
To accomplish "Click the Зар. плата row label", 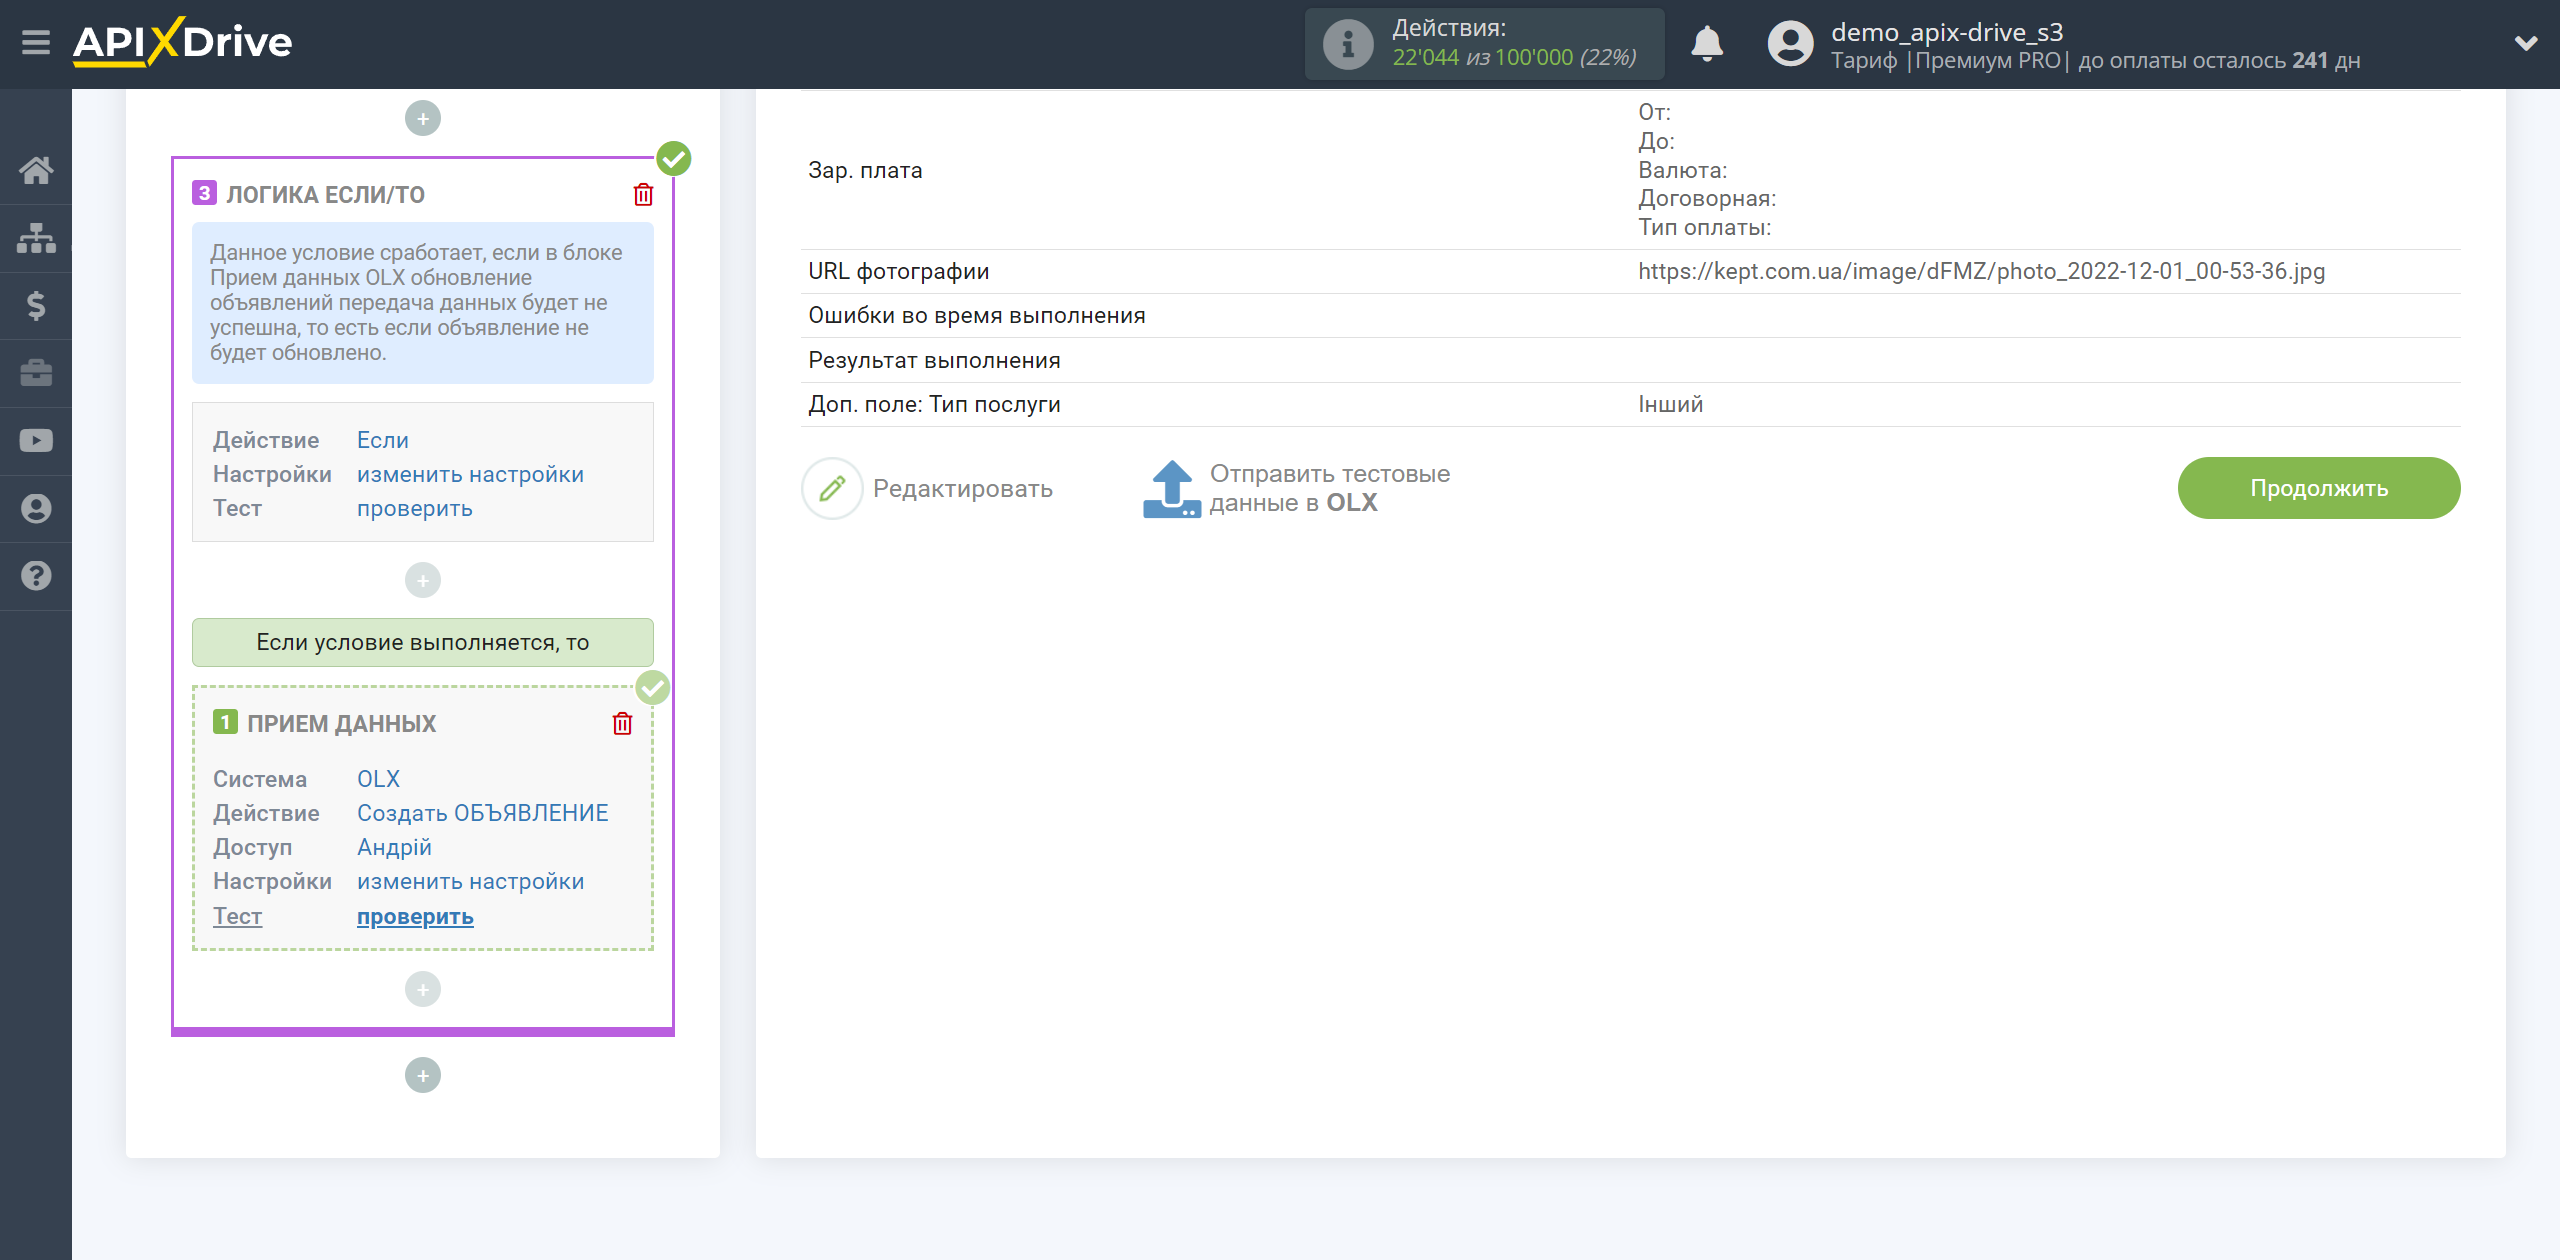I will pyautogui.click(x=866, y=170).
